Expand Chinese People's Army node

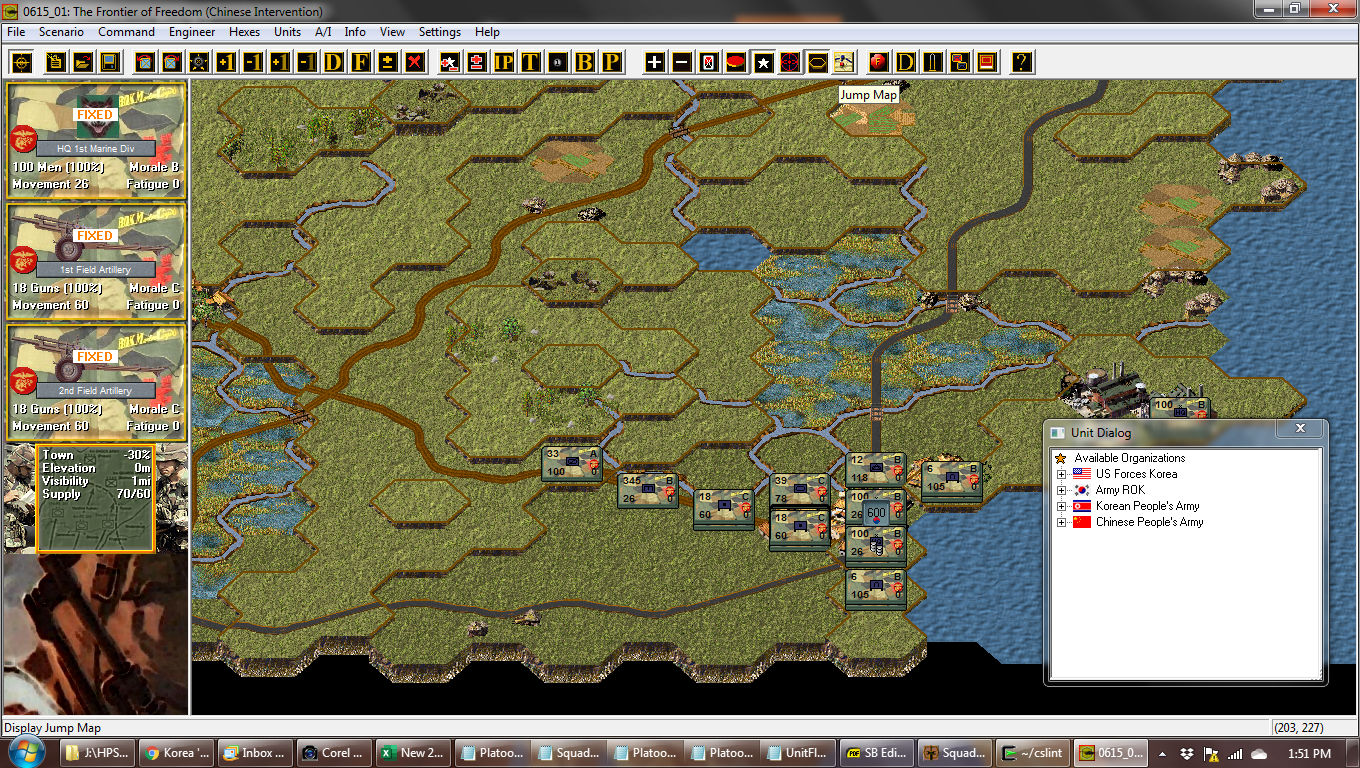point(1061,522)
